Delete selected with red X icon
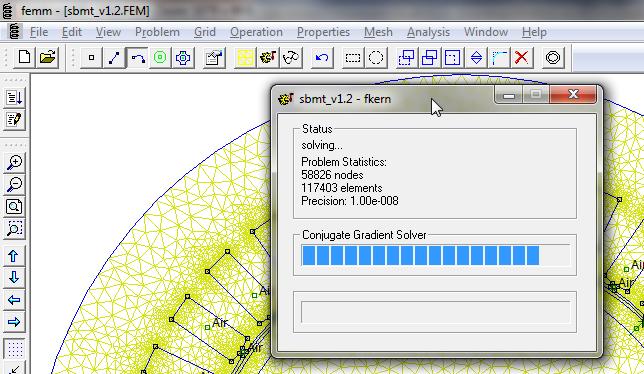The width and height of the screenshot is (644, 374). tap(522, 57)
